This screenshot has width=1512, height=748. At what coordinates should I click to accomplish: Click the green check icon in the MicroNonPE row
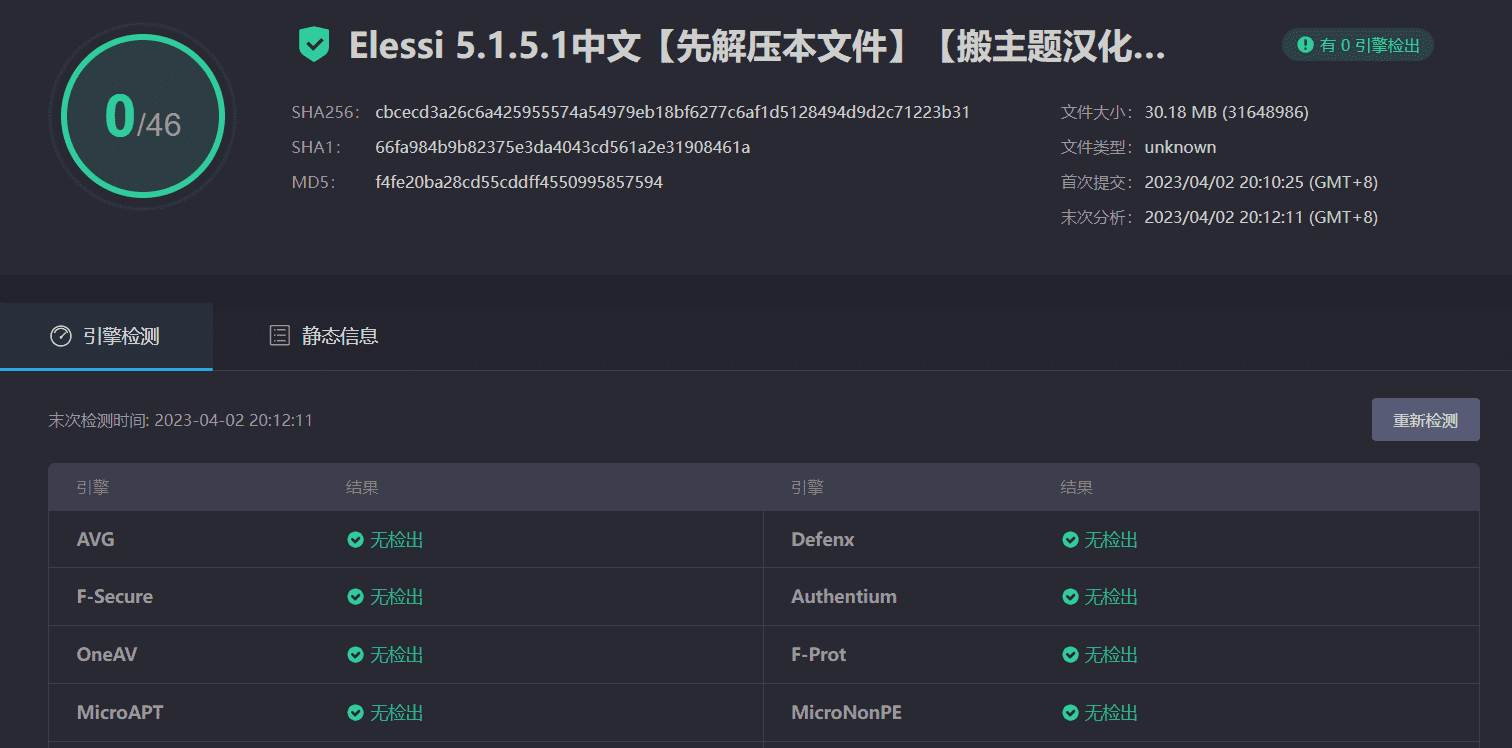coord(1070,713)
